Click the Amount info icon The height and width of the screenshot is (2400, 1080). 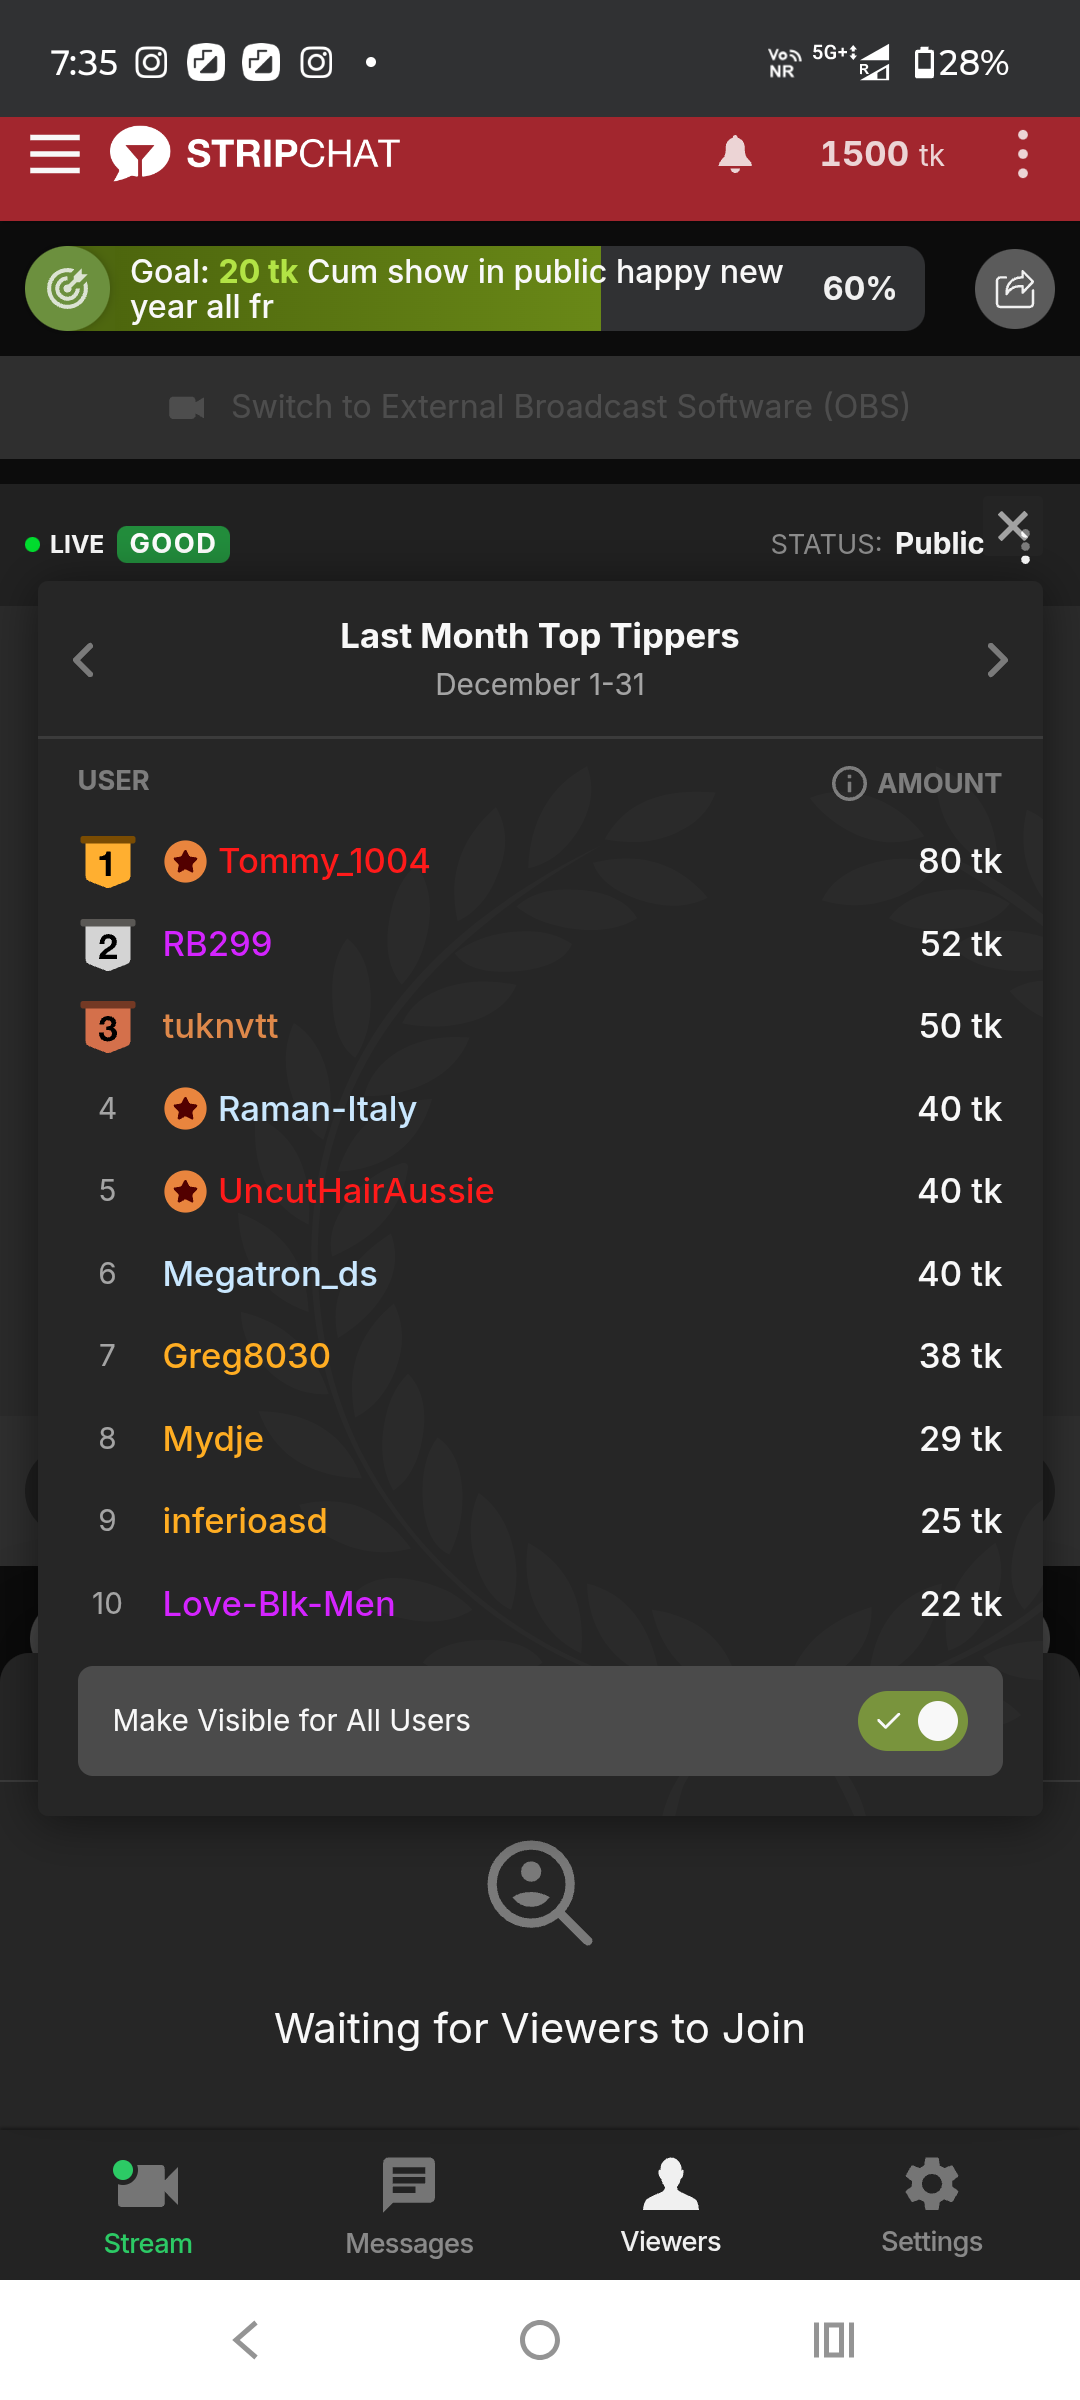[849, 783]
